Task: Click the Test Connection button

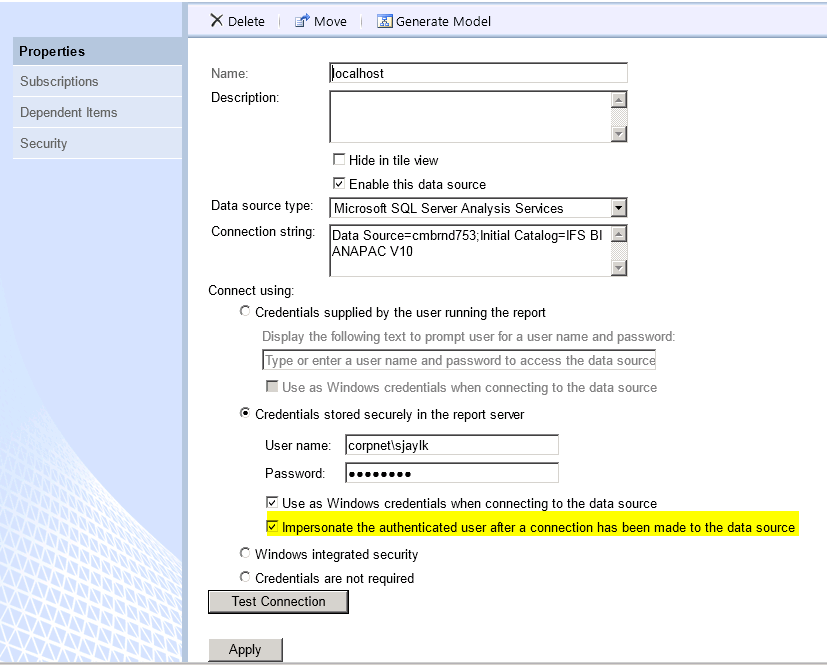Action: coord(278,602)
